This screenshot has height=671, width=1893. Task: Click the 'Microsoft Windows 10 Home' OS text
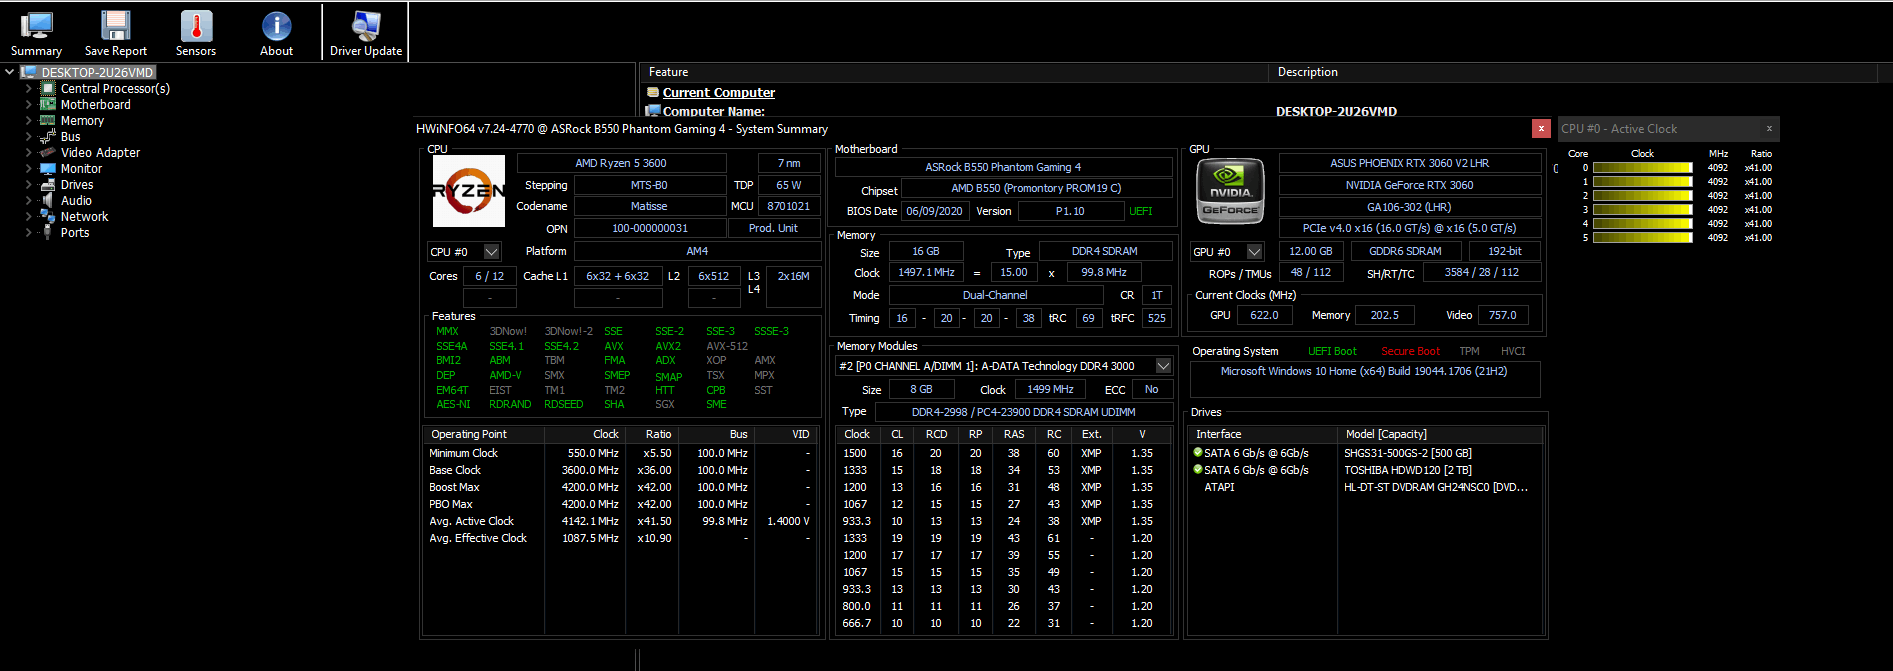click(1364, 371)
